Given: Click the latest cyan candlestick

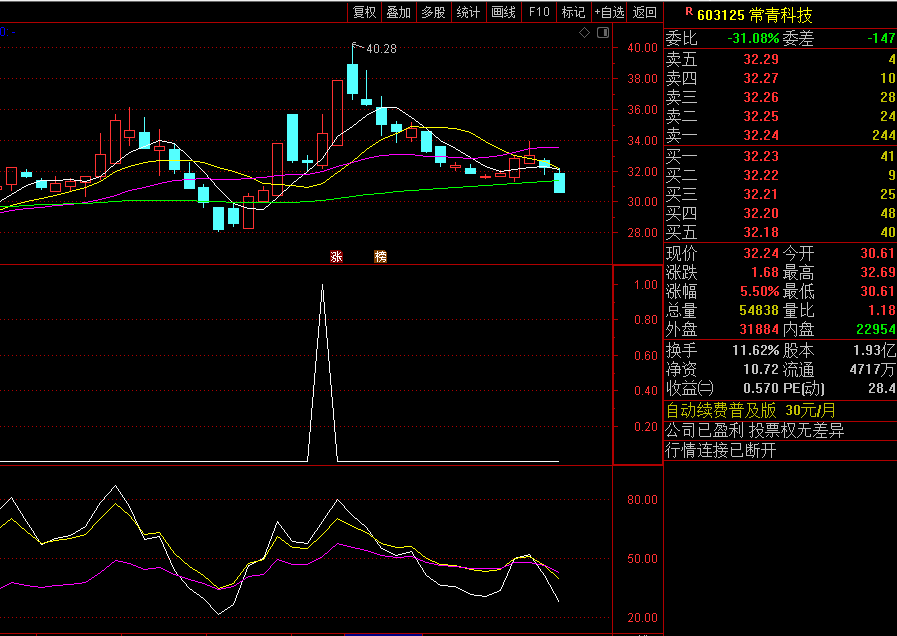Looking at the screenshot, I should pyautogui.click(x=559, y=182).
